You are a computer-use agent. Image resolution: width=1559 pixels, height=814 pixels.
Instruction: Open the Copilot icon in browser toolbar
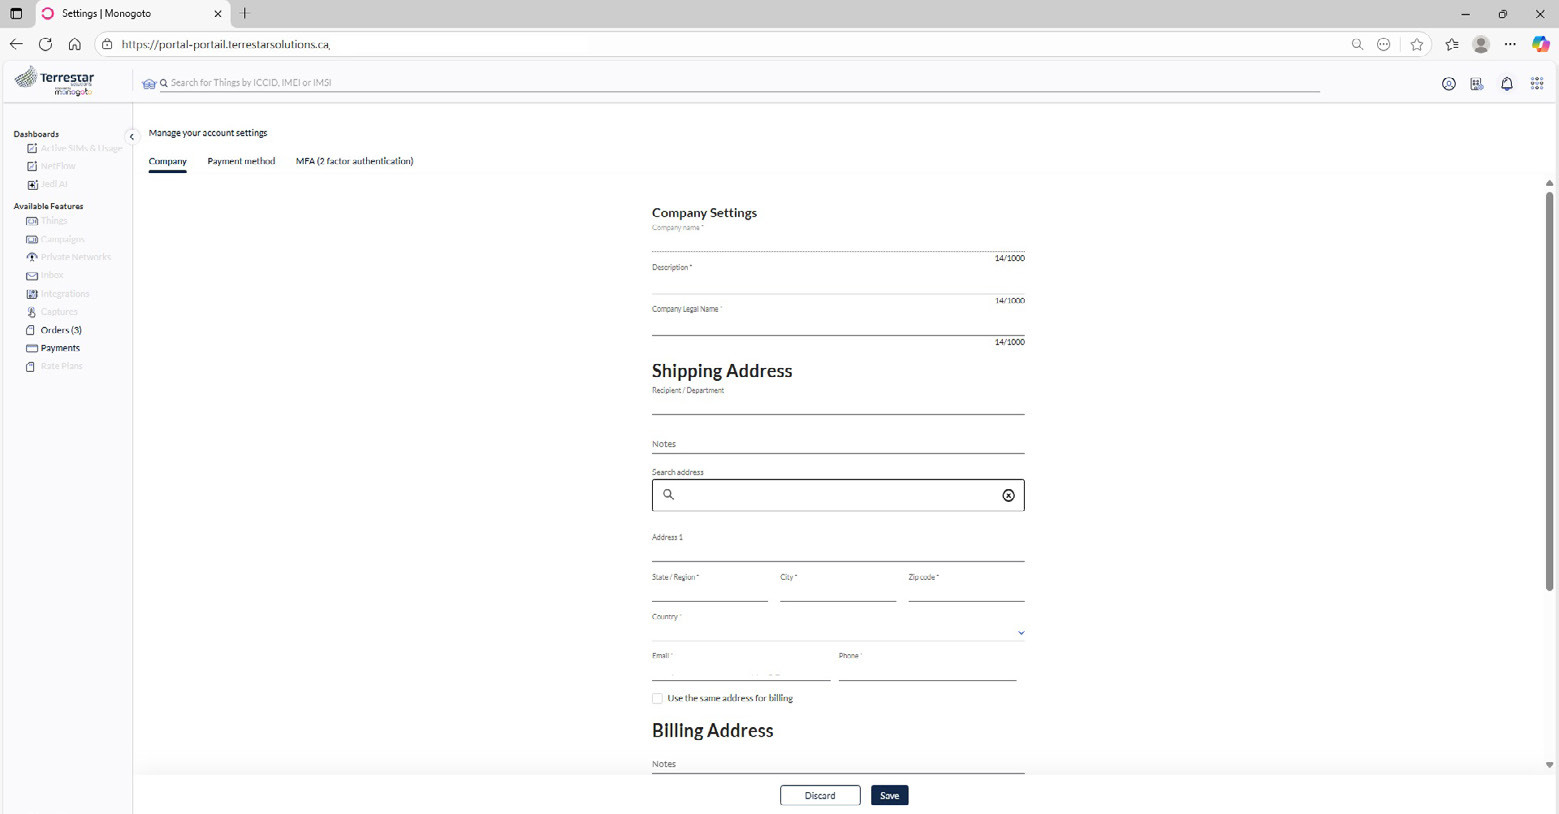point(1540,44)
